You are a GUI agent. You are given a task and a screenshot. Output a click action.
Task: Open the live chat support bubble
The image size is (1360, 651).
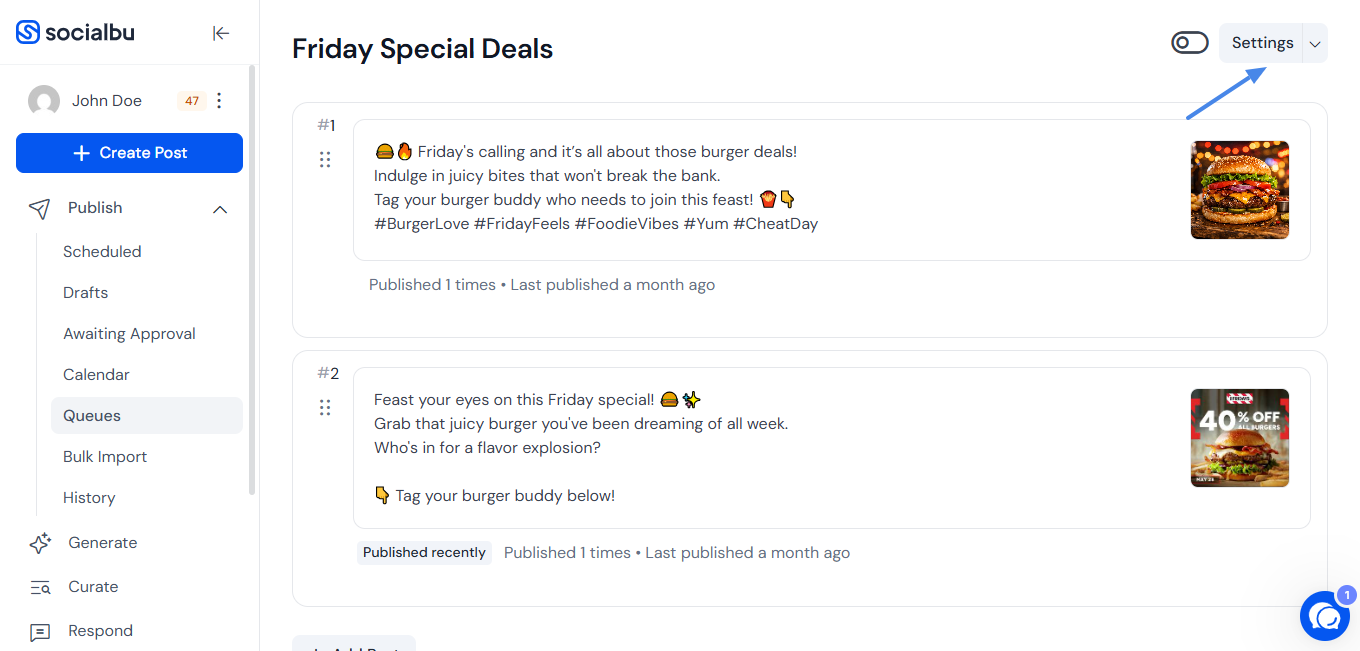pyautogui.click(x=1325, y=616)
